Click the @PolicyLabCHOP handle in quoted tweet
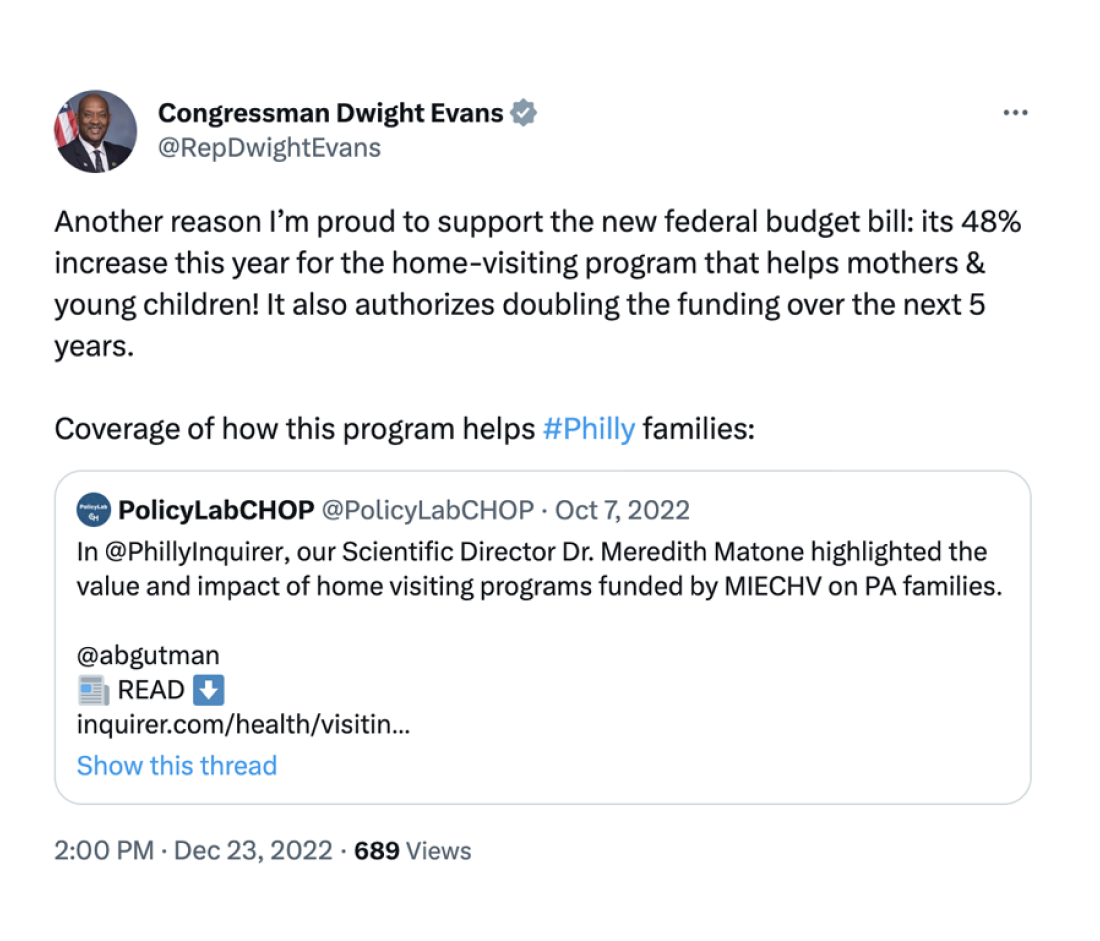 pos(427,511)
